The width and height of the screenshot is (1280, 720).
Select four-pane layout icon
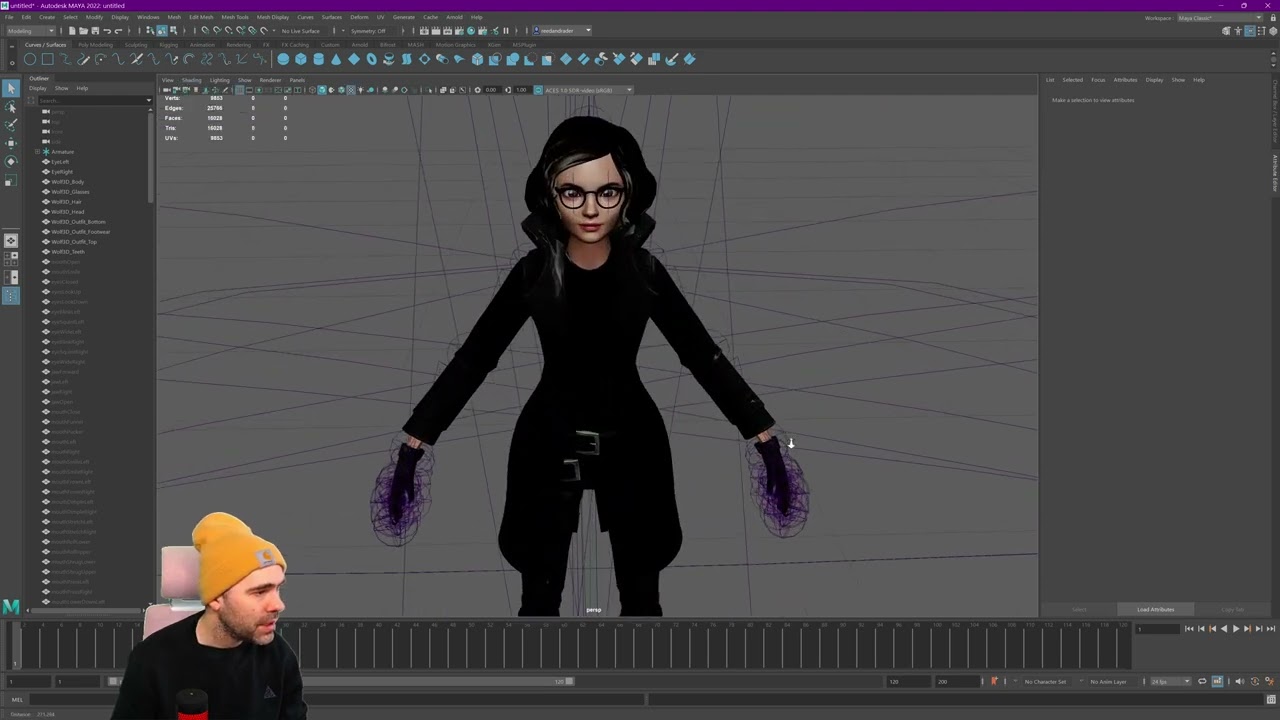(x=11, y=258)
